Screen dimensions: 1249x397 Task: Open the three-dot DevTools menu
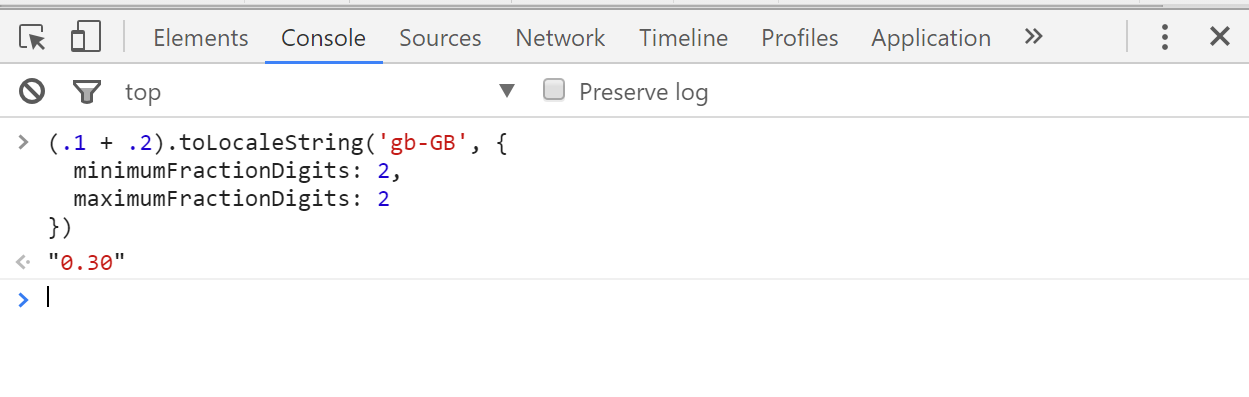point(1165,38)
